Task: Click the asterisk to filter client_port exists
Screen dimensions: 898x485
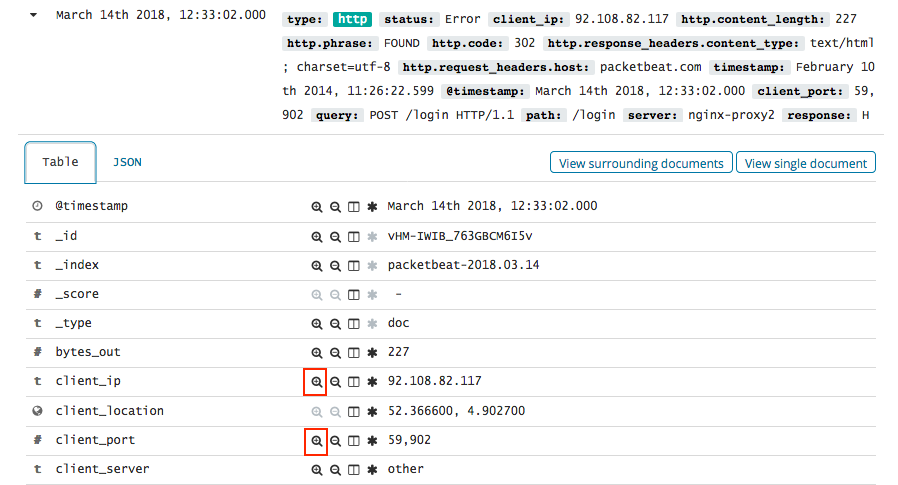Action: pos(372,440)
